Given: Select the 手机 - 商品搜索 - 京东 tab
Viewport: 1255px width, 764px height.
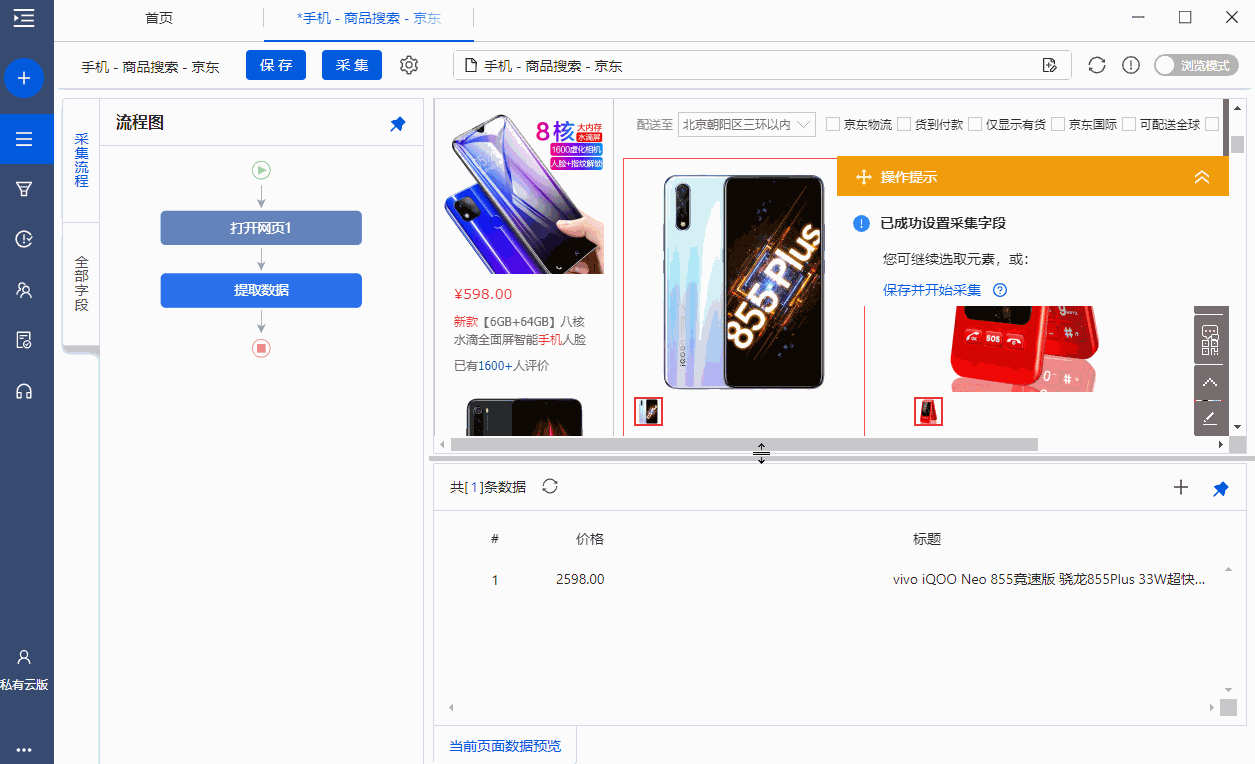Looking at the screenshot, I should (x=369, y=18).
